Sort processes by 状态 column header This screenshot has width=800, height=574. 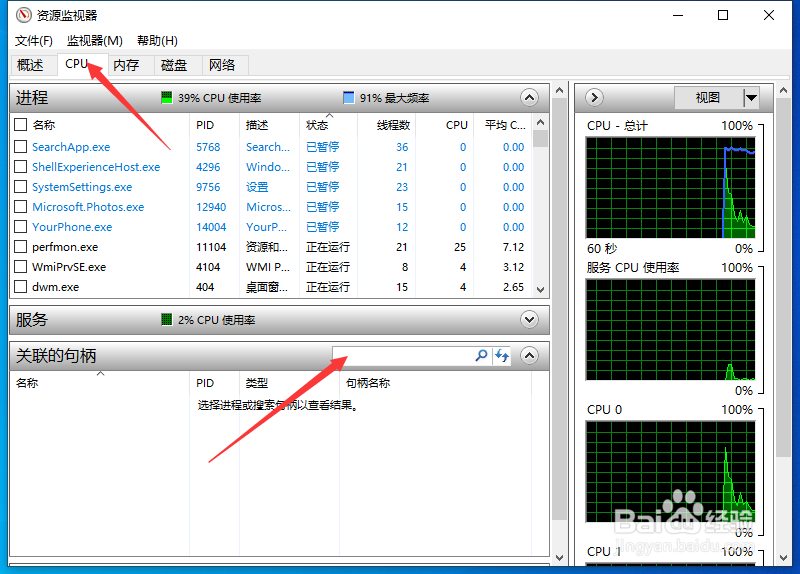(329, 125)
